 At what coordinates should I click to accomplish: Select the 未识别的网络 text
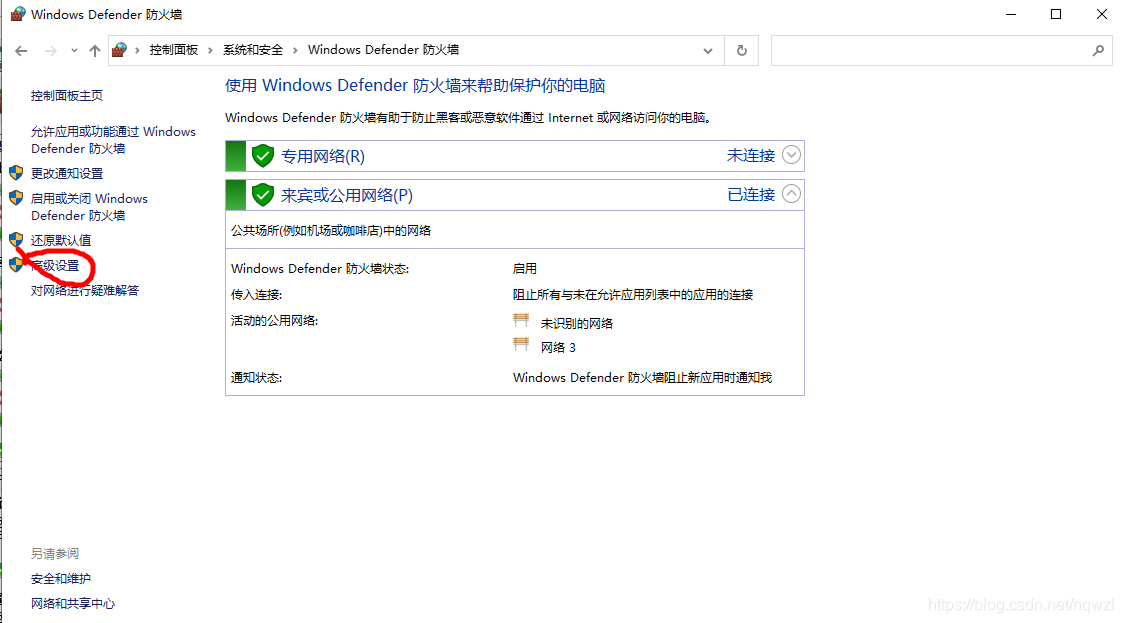click(577, 324)
